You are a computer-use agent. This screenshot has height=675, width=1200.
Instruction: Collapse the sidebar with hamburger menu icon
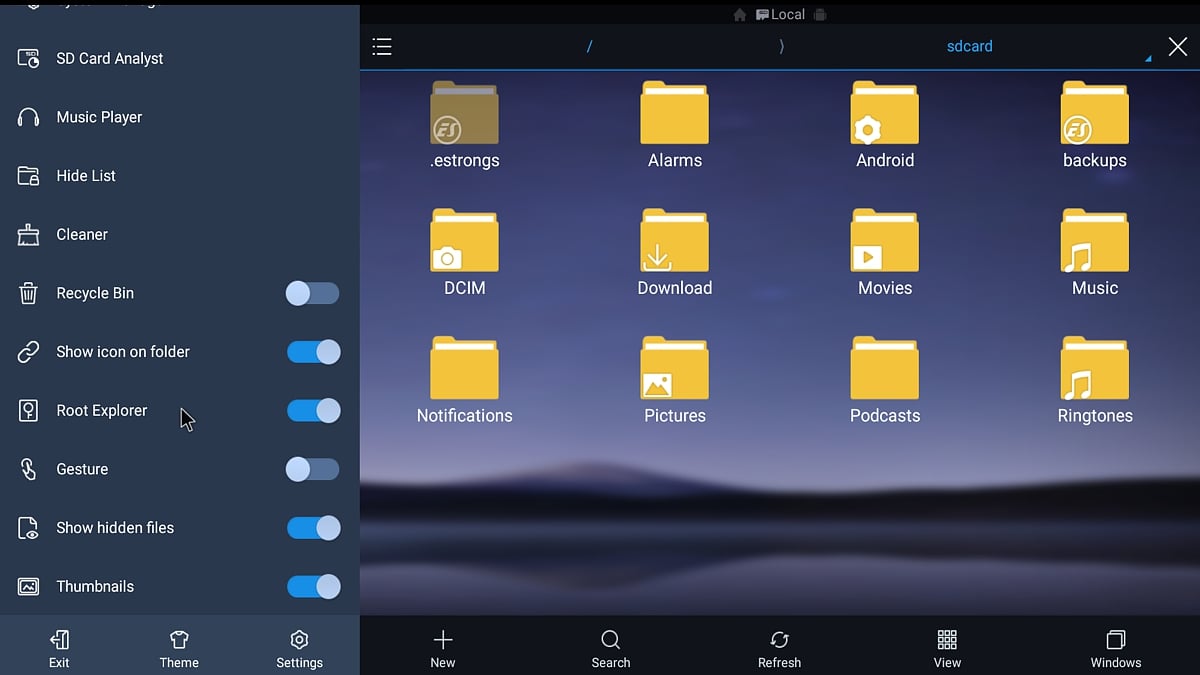(382, 47)
